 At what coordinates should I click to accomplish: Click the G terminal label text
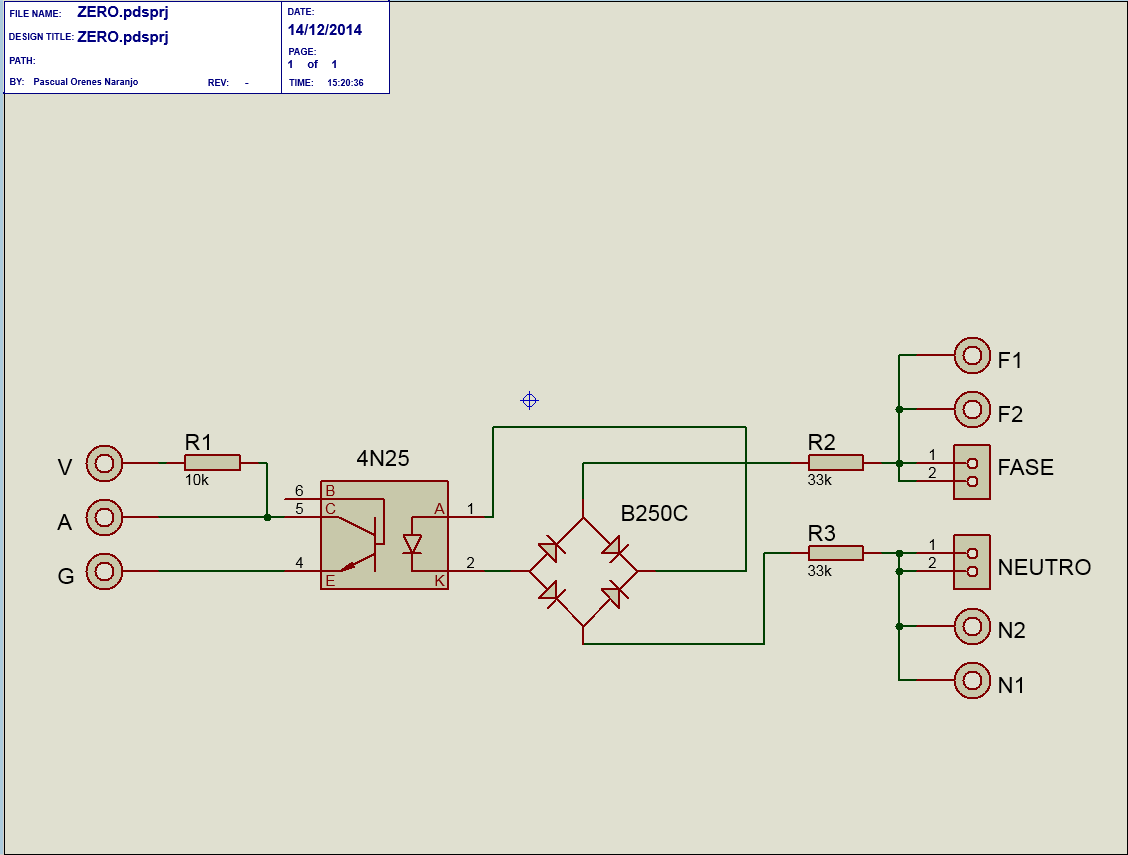(x=65, y=576)
